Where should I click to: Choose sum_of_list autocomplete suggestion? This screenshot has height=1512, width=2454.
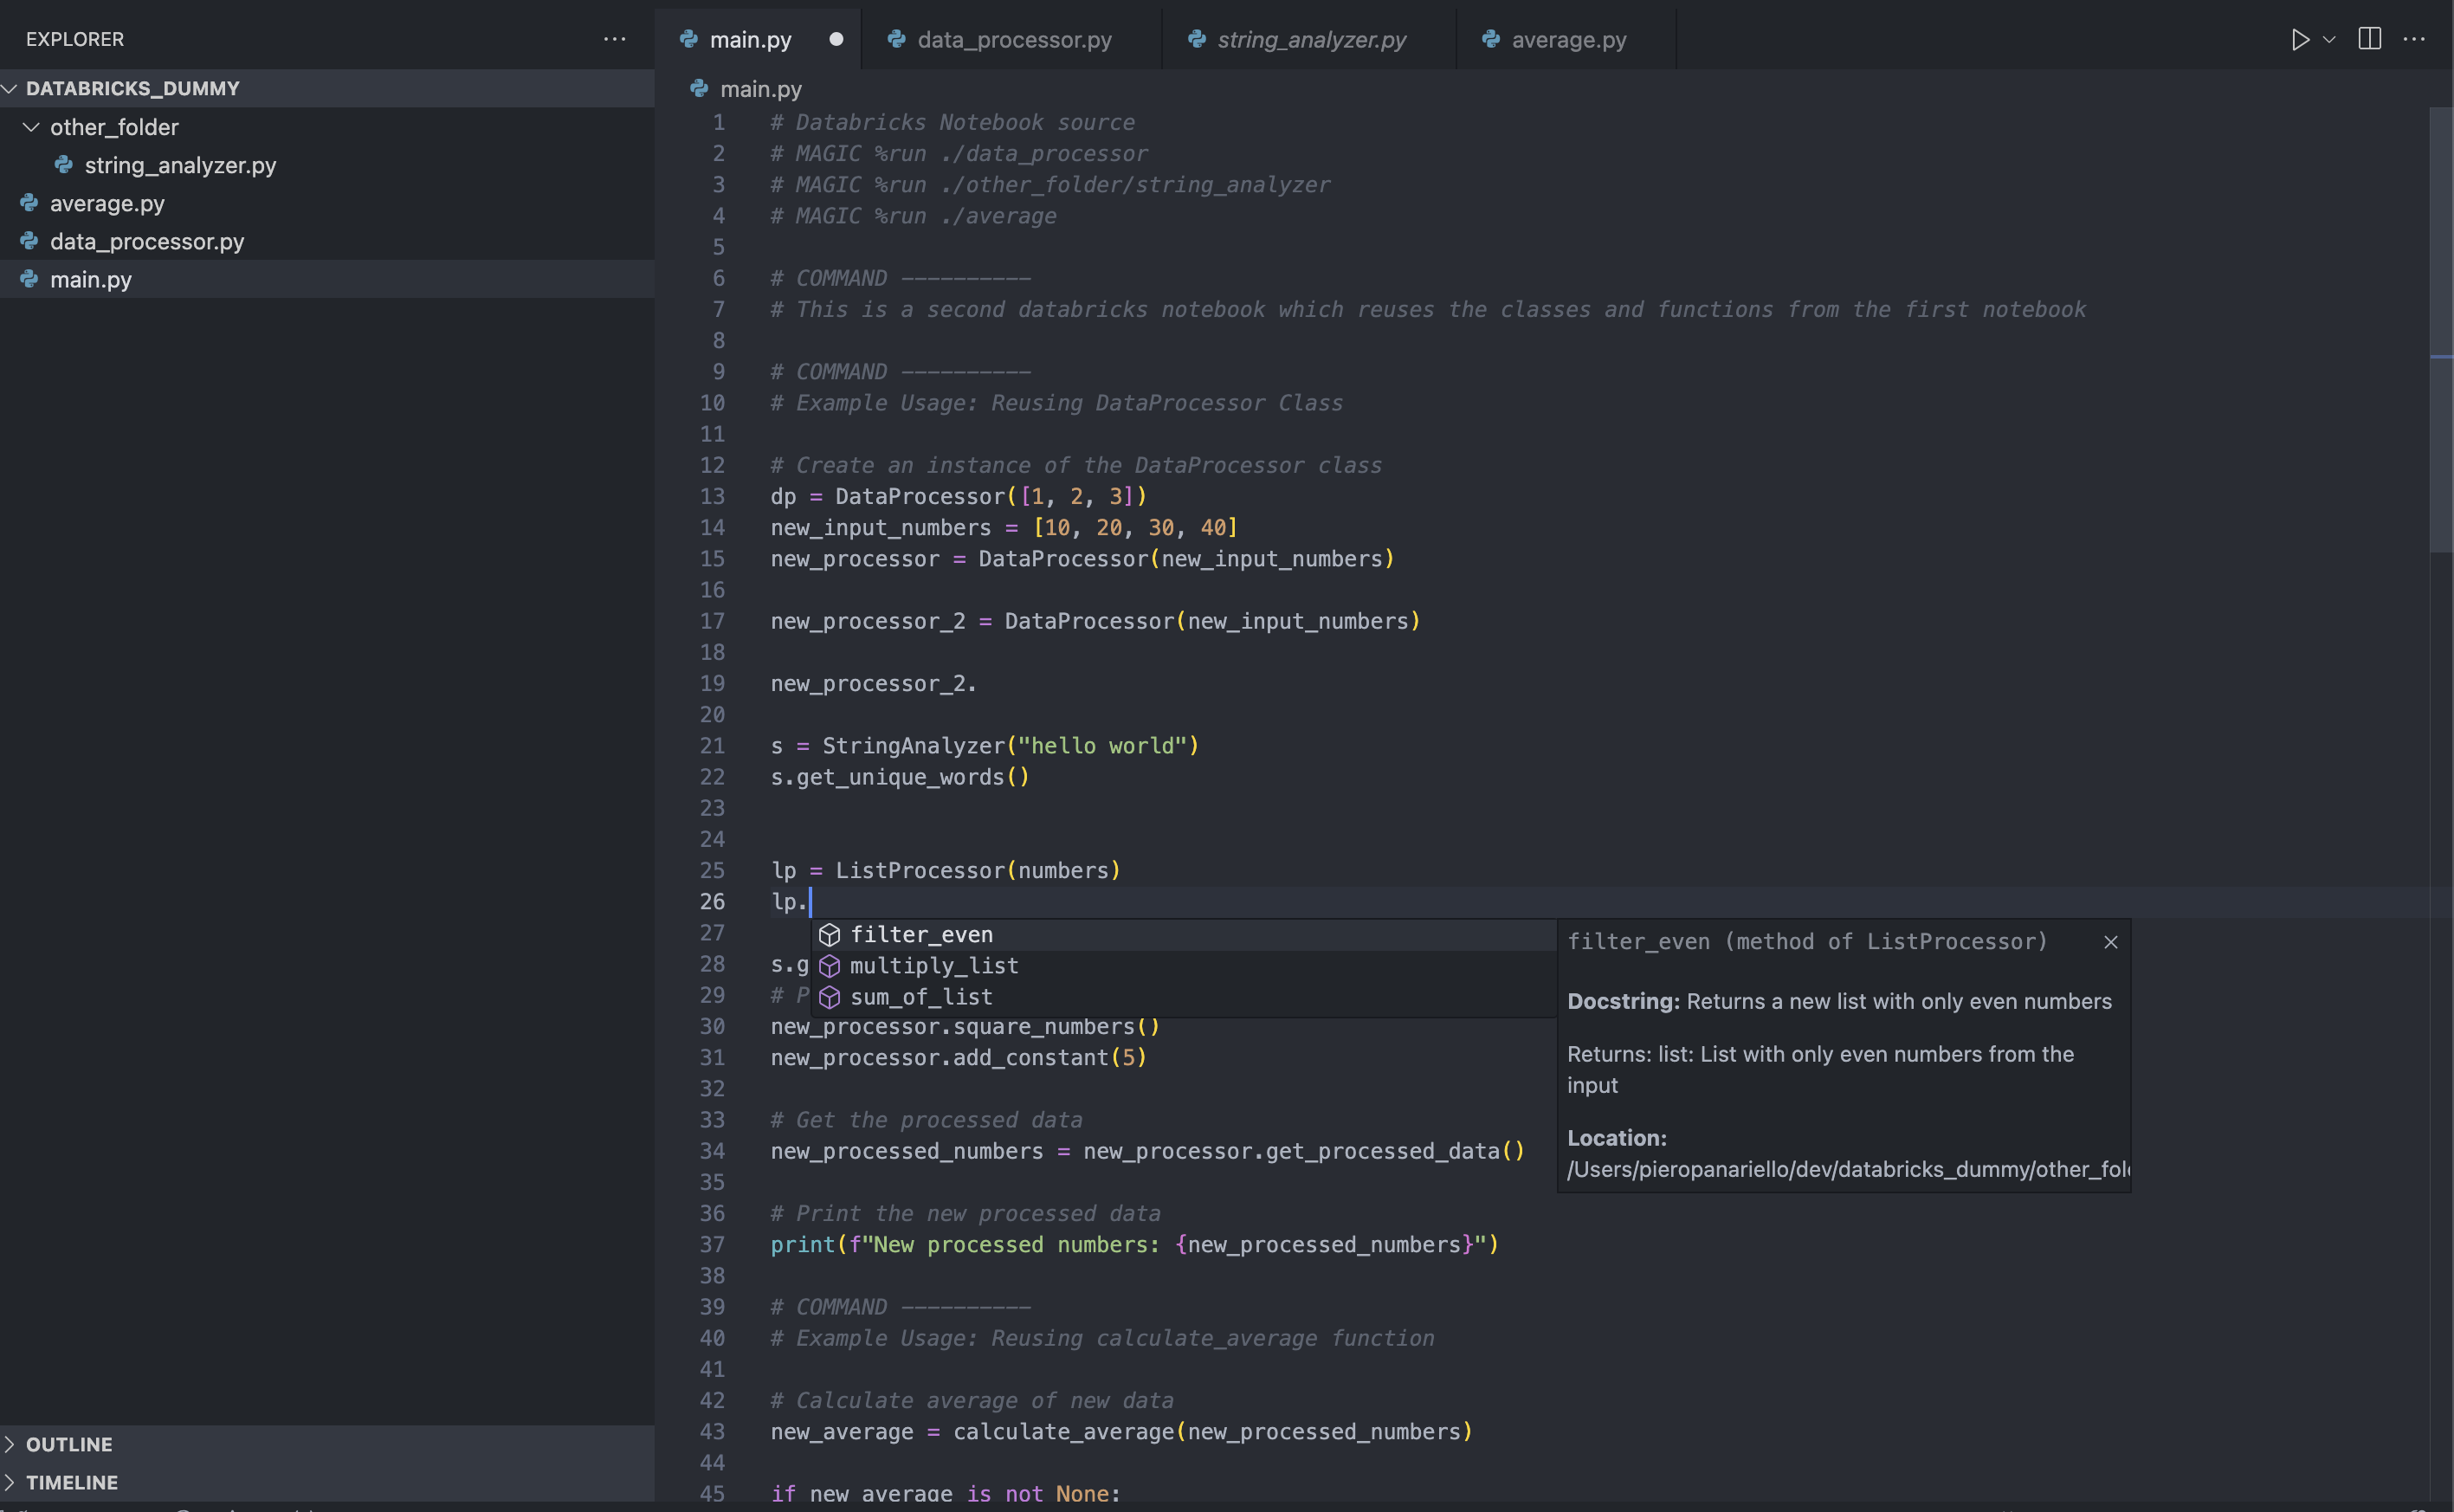(1183, 996)
